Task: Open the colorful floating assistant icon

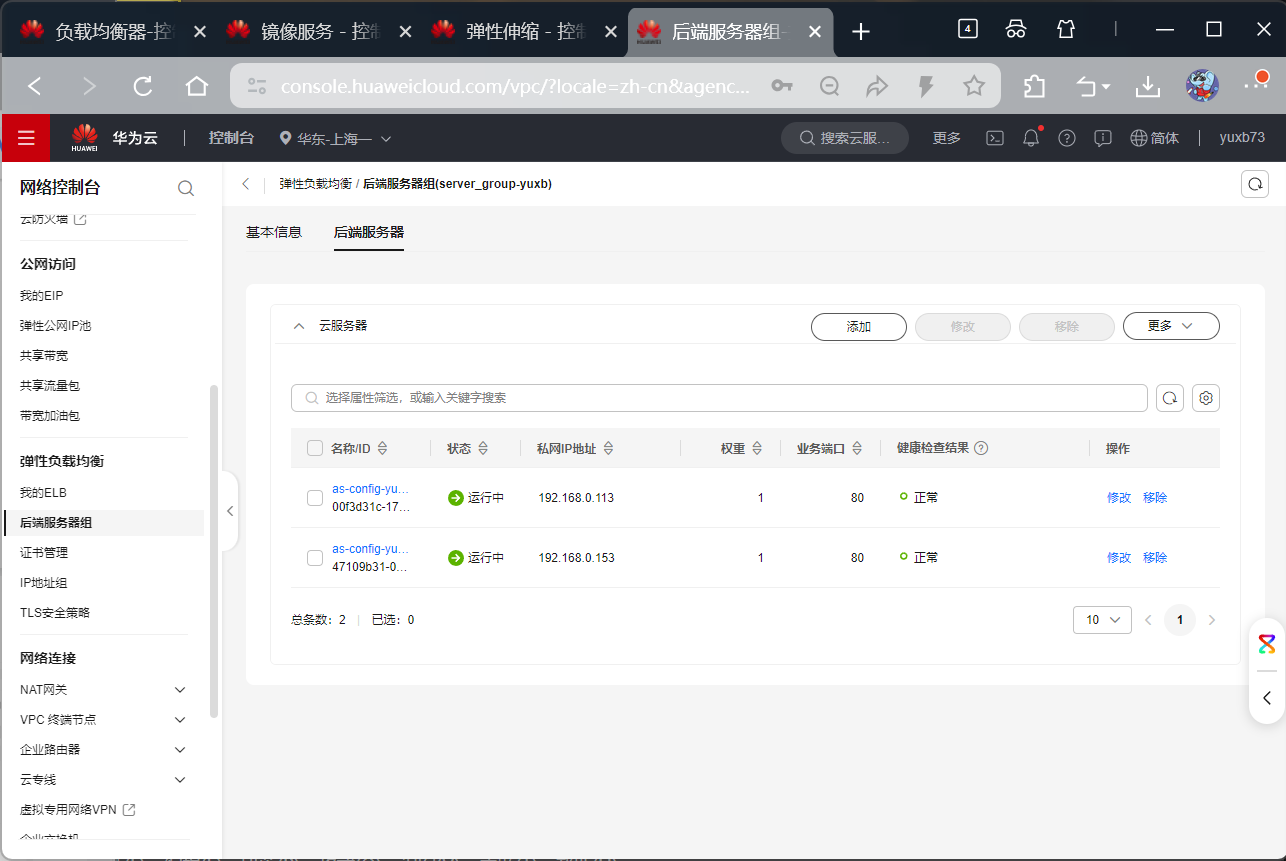Action: click(x=1267, y=643)
